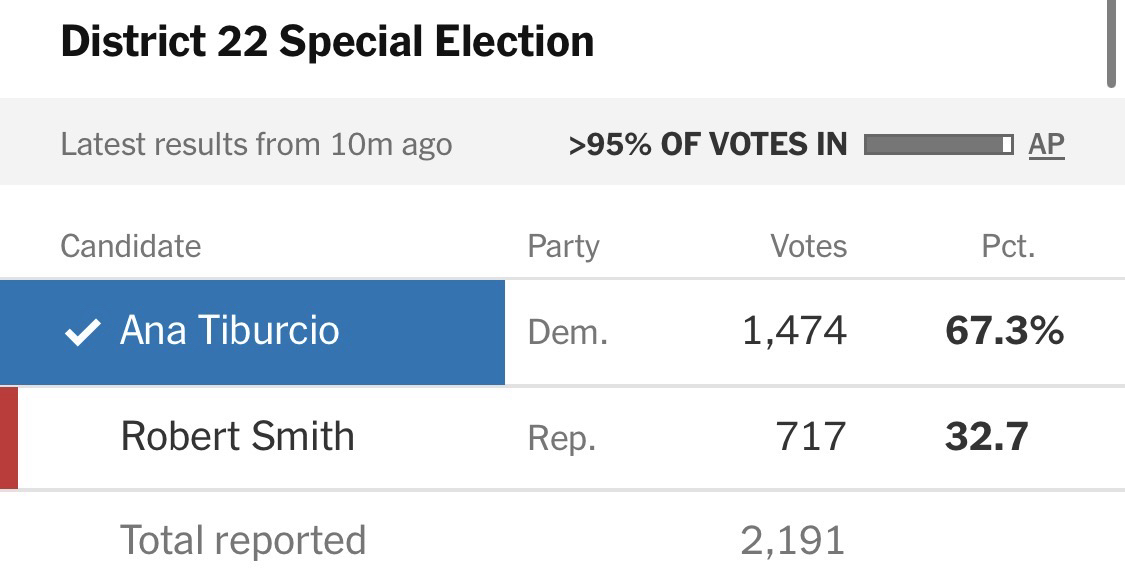1125x587 pixels.
Task: Click the winner checkmark beside Ana Tiburcio
Action: (81, 333)
